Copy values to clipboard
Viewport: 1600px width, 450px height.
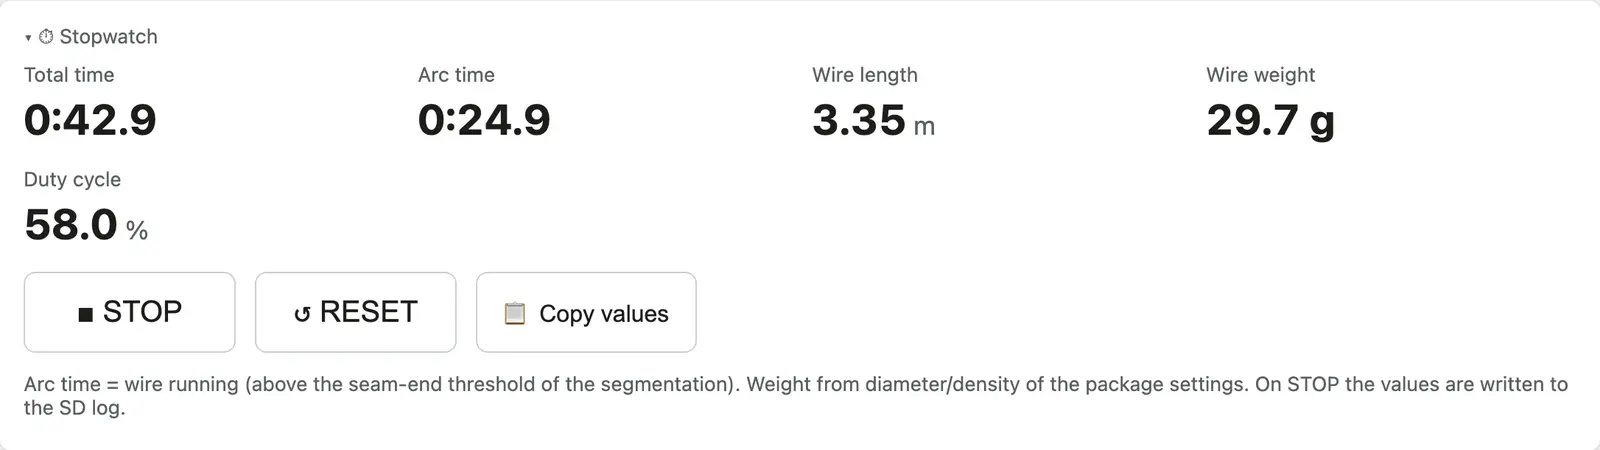tap(586, 312)
